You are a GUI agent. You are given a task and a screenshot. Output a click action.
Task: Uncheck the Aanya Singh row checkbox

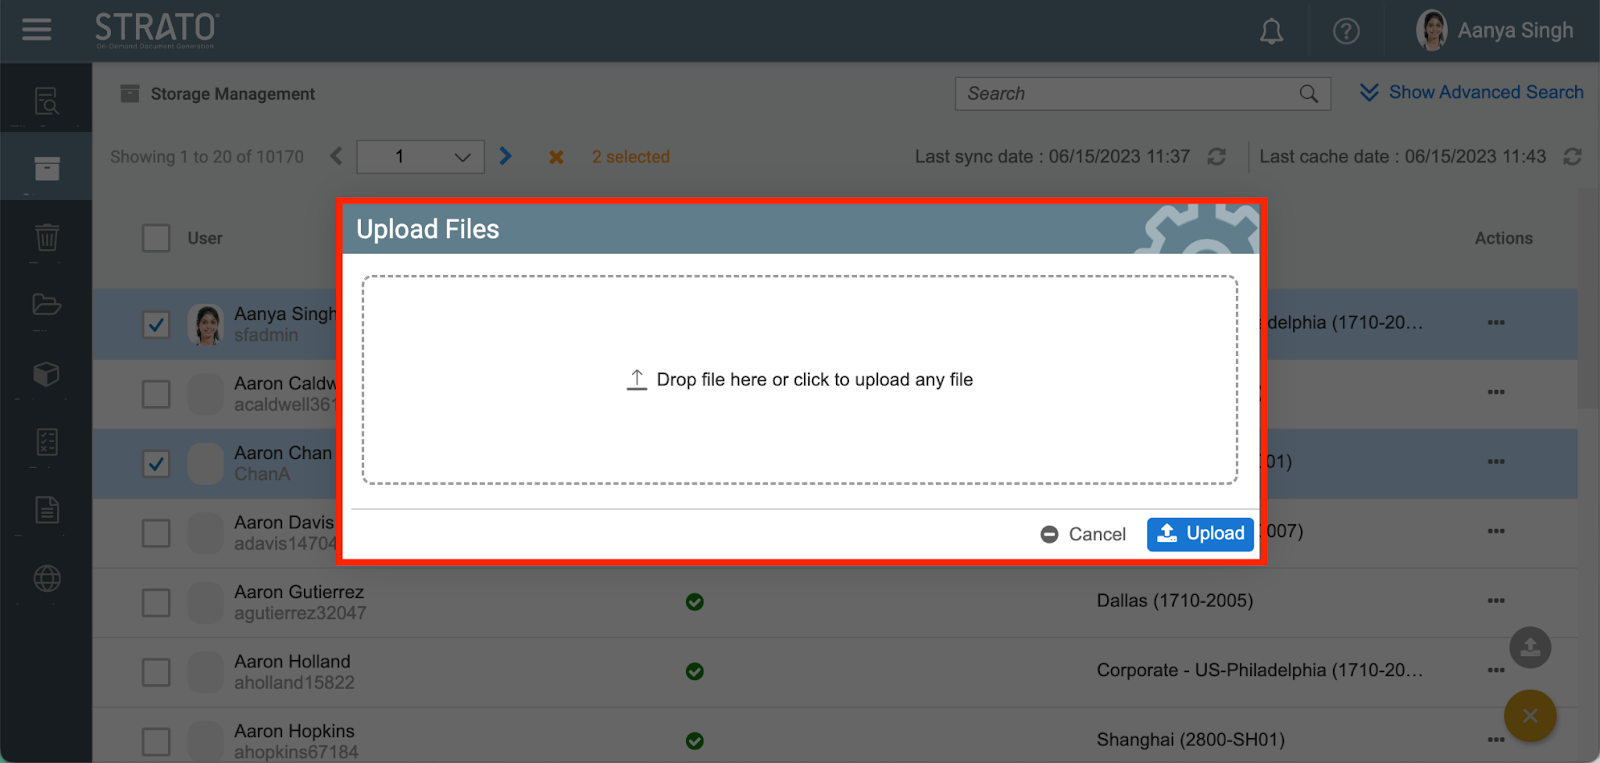click(x=156, y=325)
